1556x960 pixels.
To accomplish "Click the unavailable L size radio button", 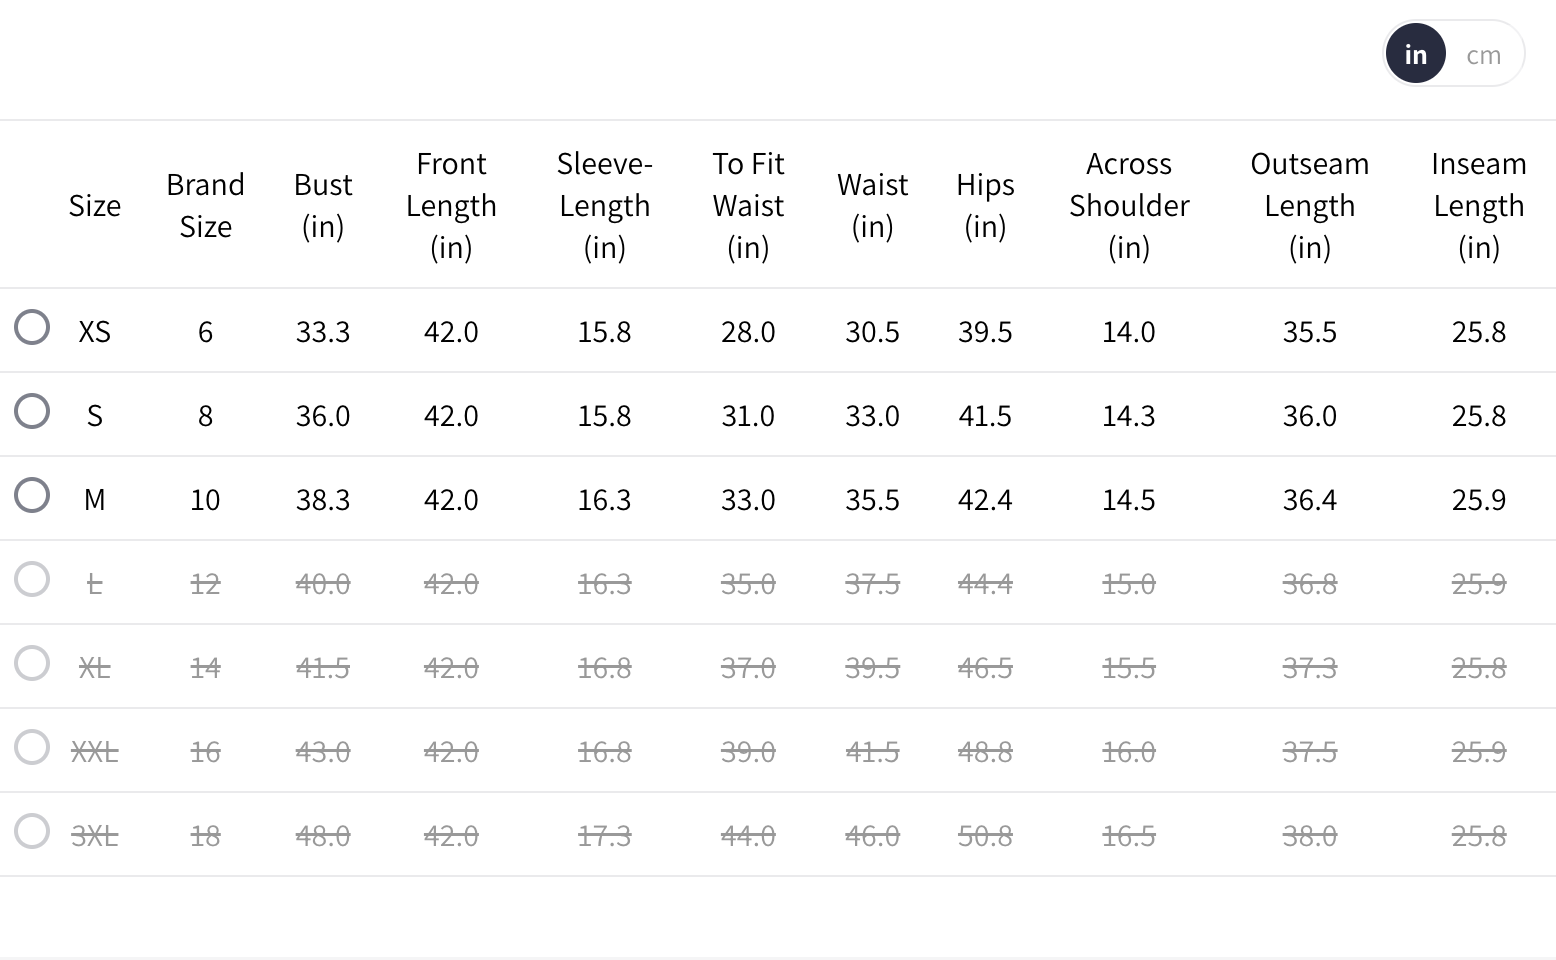I will click(32, 579).
